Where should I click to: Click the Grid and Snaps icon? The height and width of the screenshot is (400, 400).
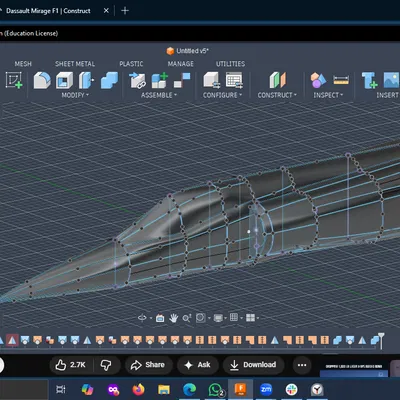coord(234,317)
